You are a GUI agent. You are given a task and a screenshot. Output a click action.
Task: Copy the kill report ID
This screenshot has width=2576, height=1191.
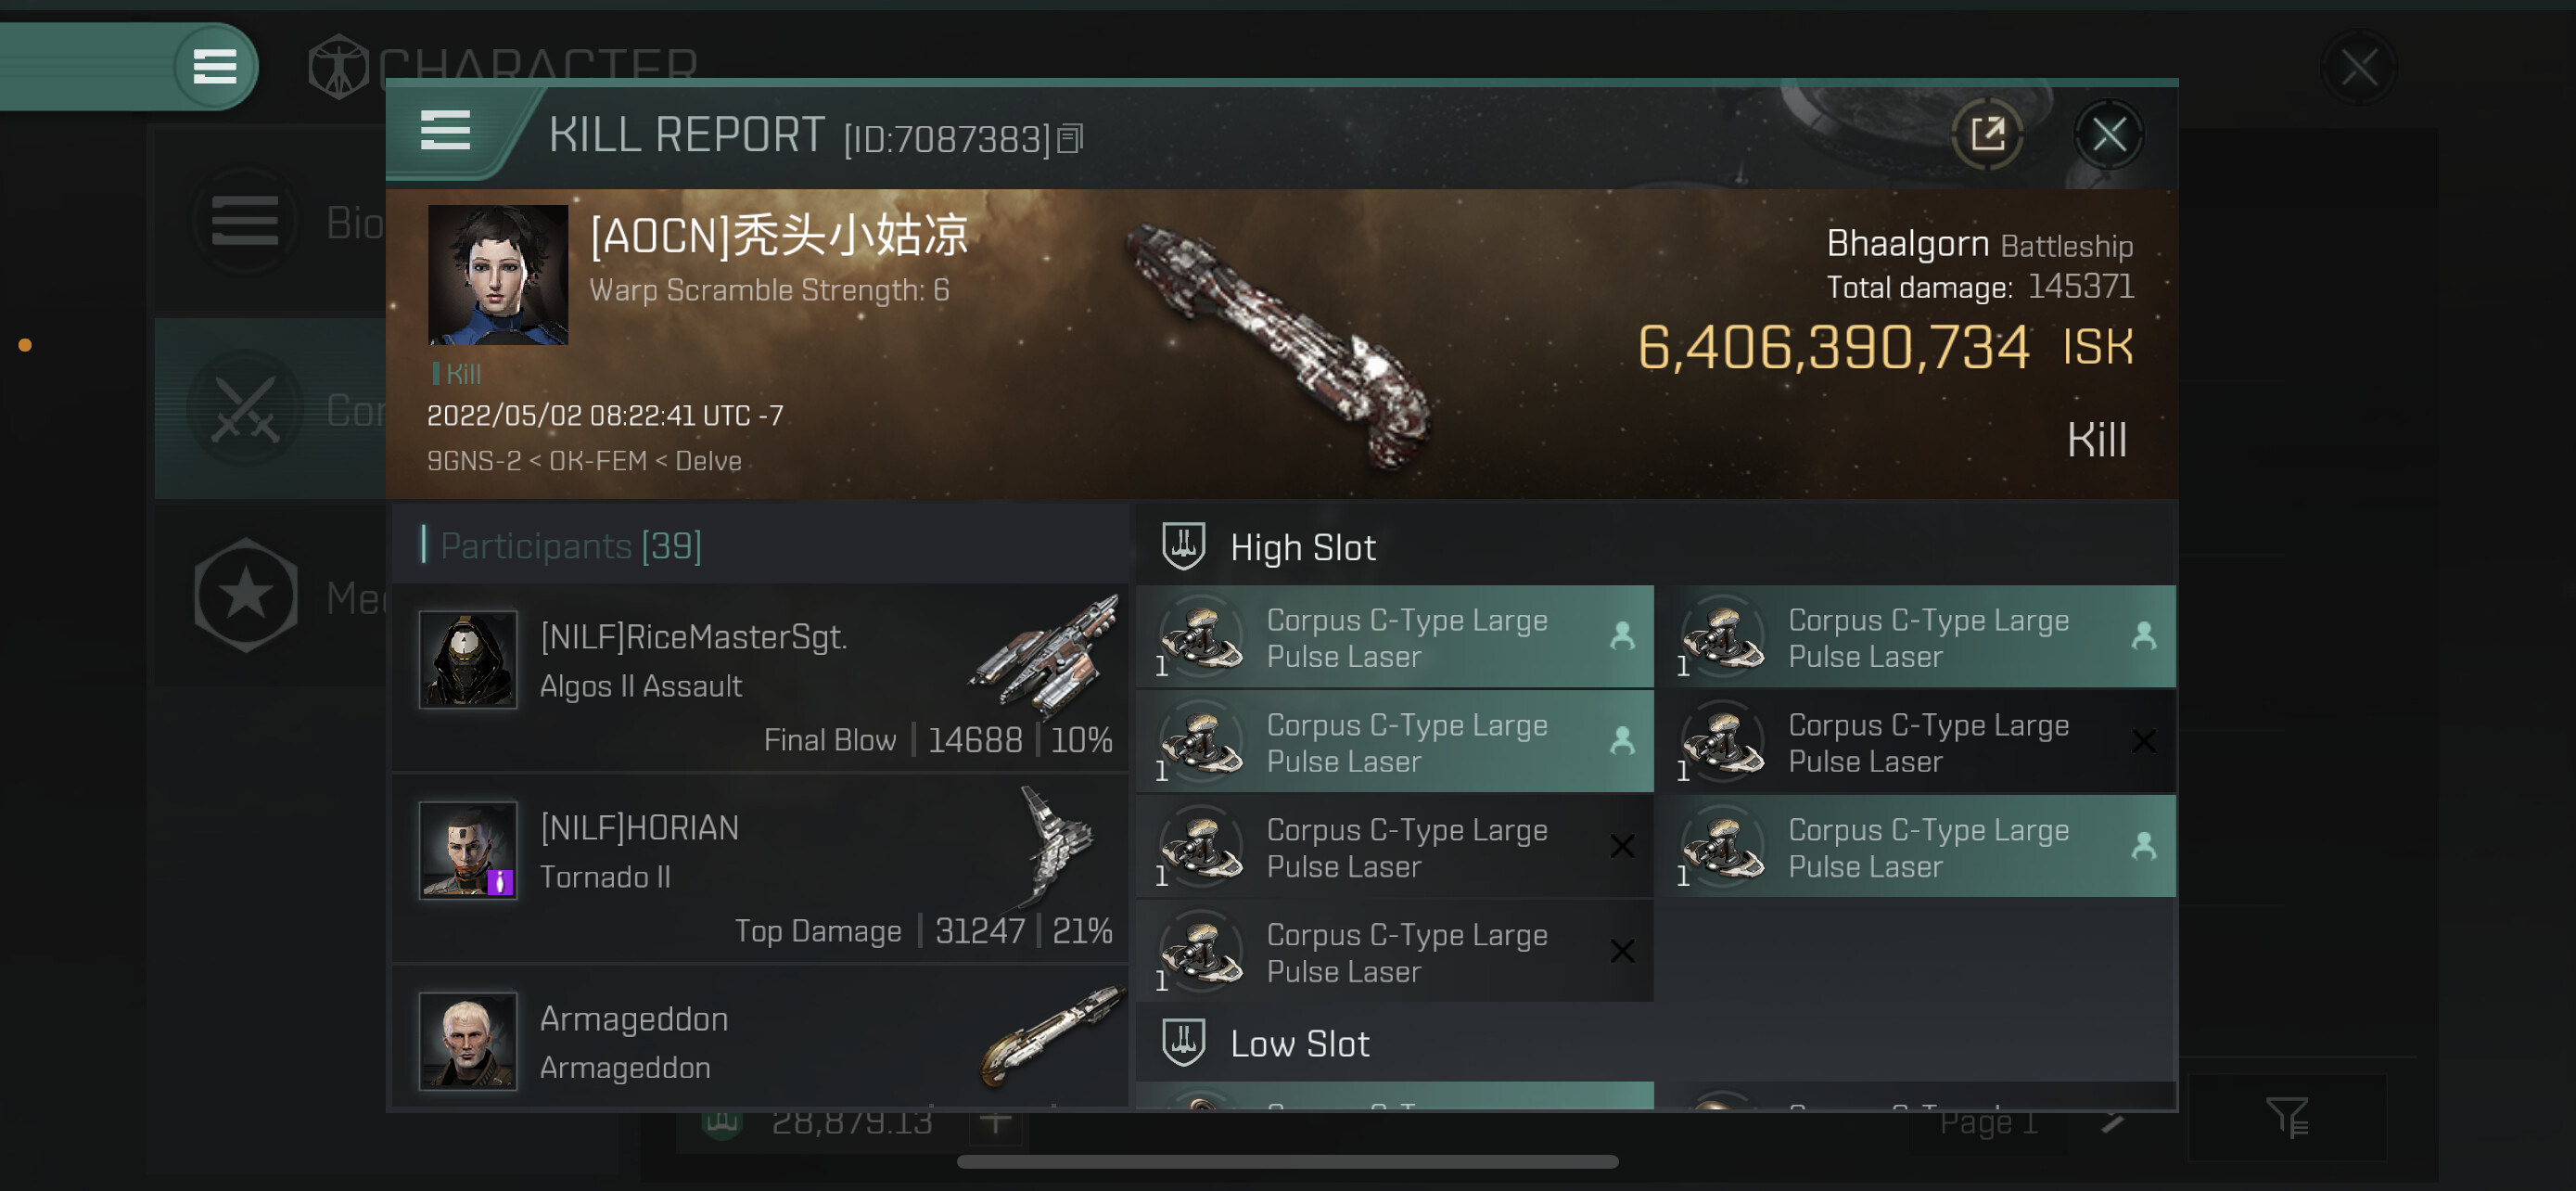[1070, 139]
